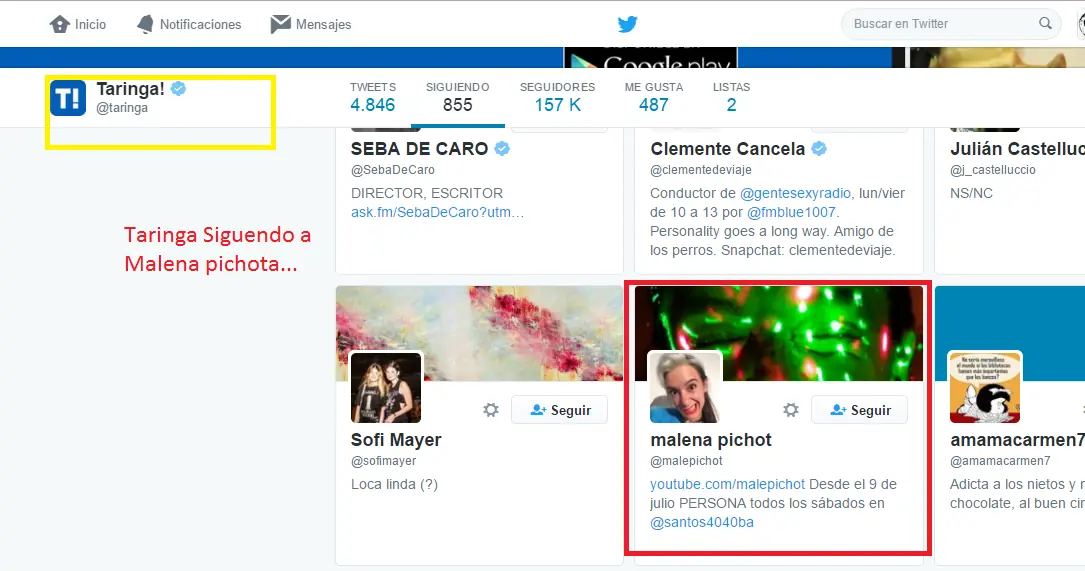Click Taringa! verified badge
1085x571 pixels.
(178, 89)
